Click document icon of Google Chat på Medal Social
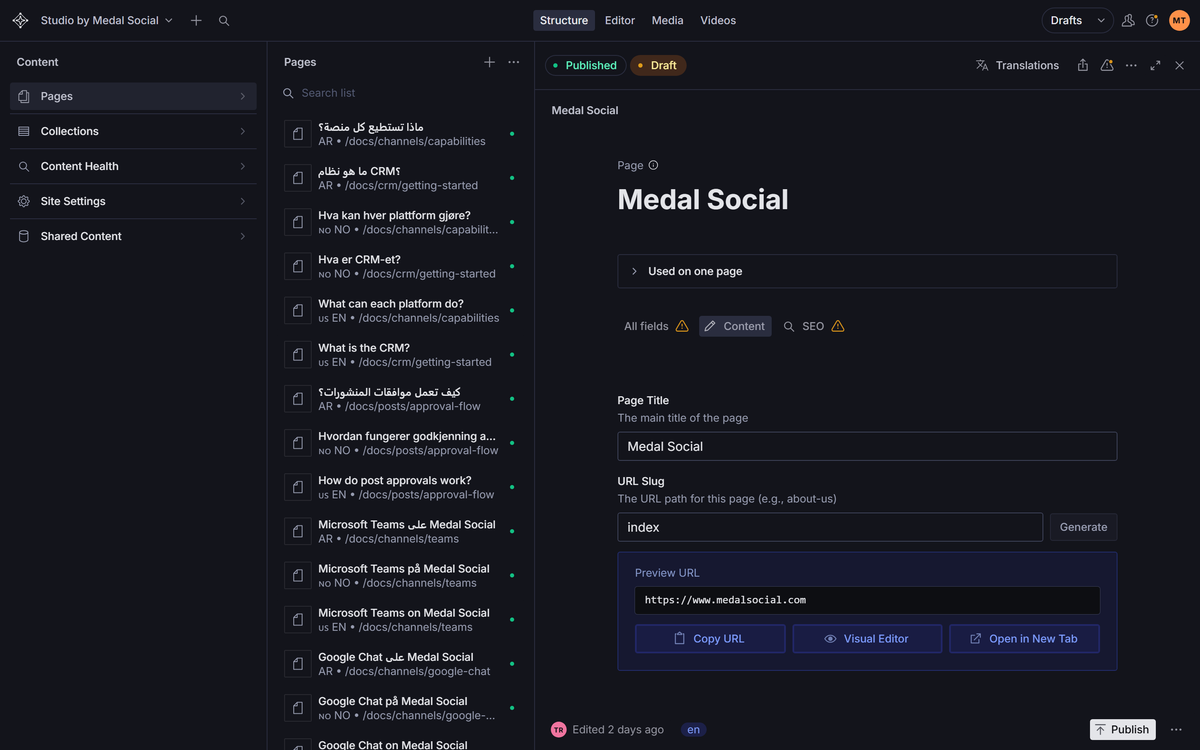This screenshot has width=1200, height=750. point(298,708)
